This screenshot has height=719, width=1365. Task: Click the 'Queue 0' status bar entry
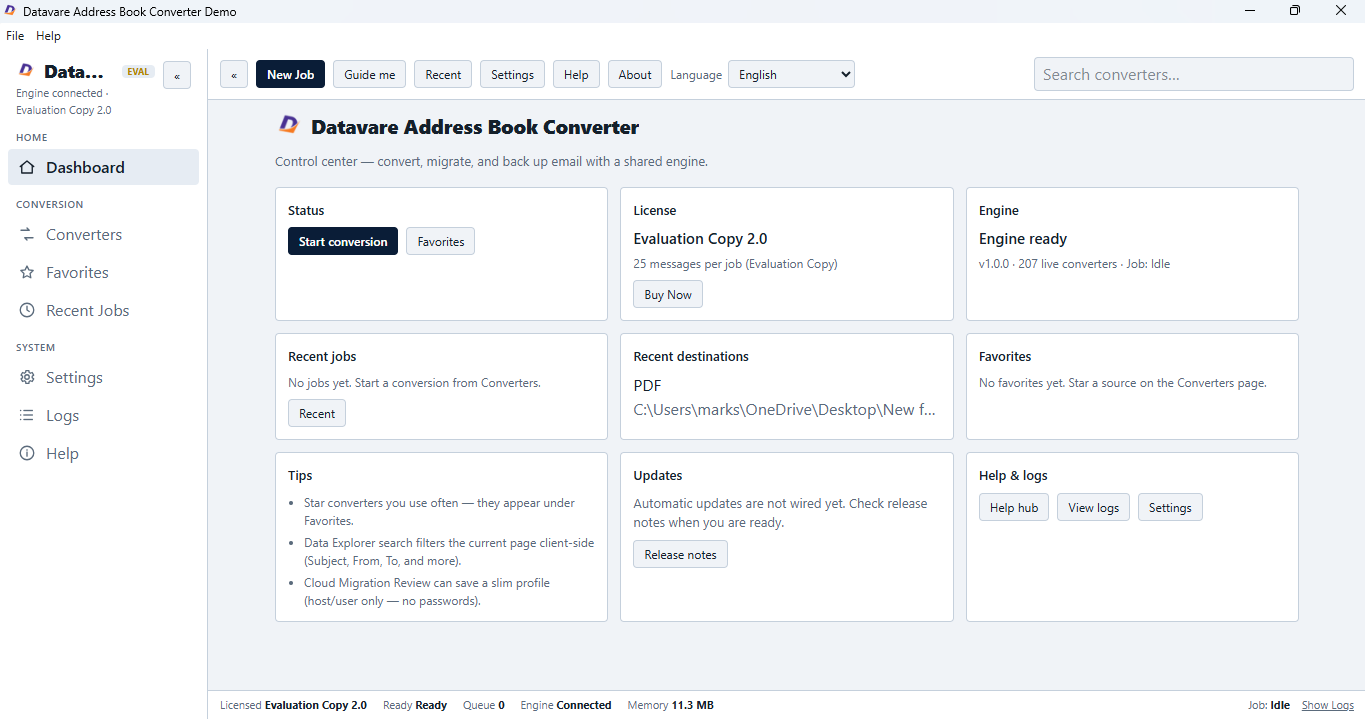point(484,705)
